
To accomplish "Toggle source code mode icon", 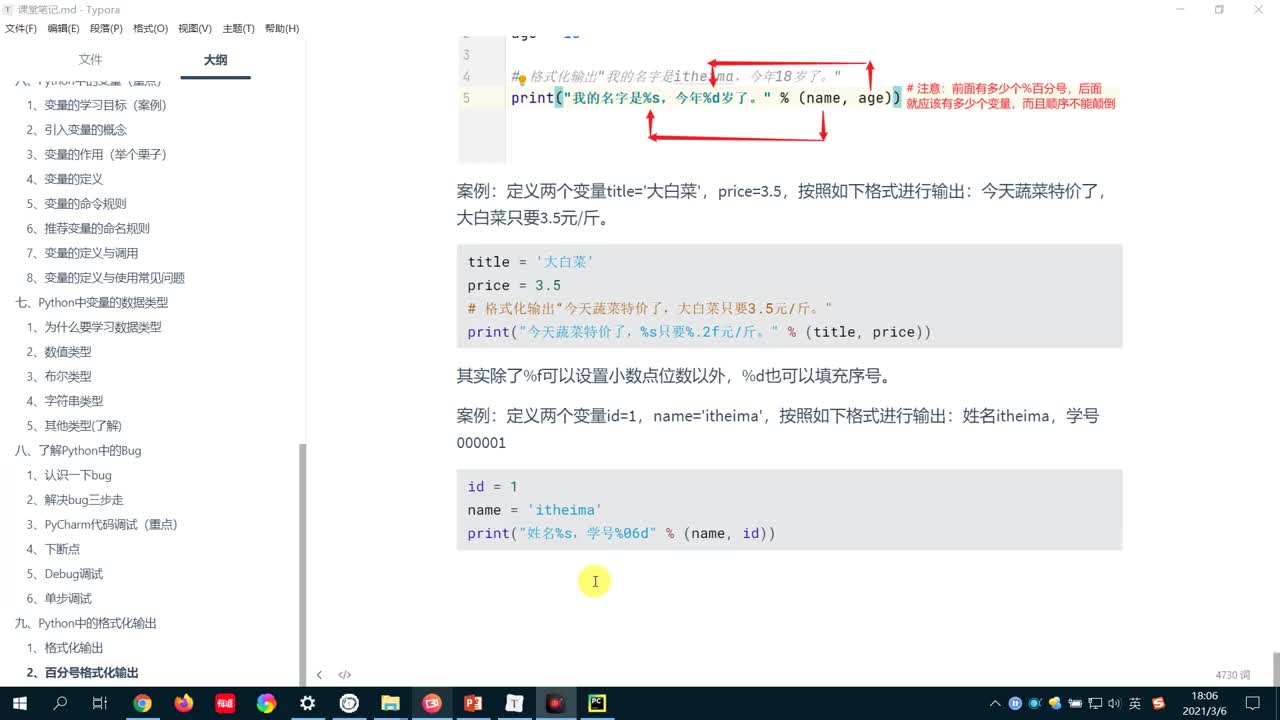I will pos(344,675).
